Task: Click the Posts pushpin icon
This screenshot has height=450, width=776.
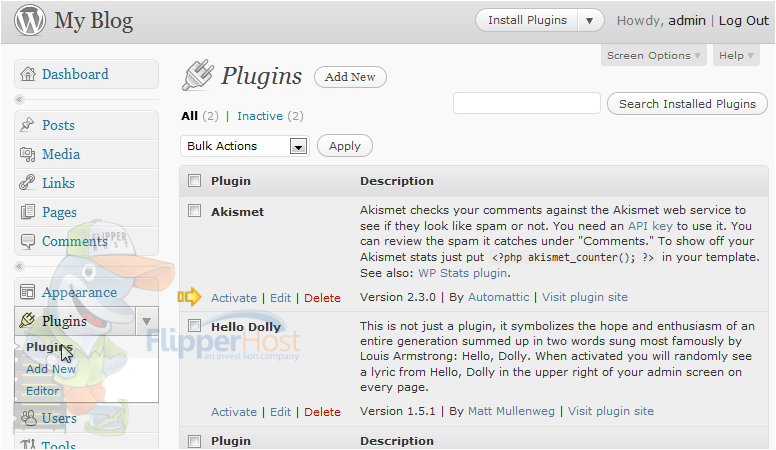Action: tap(27, 125)
